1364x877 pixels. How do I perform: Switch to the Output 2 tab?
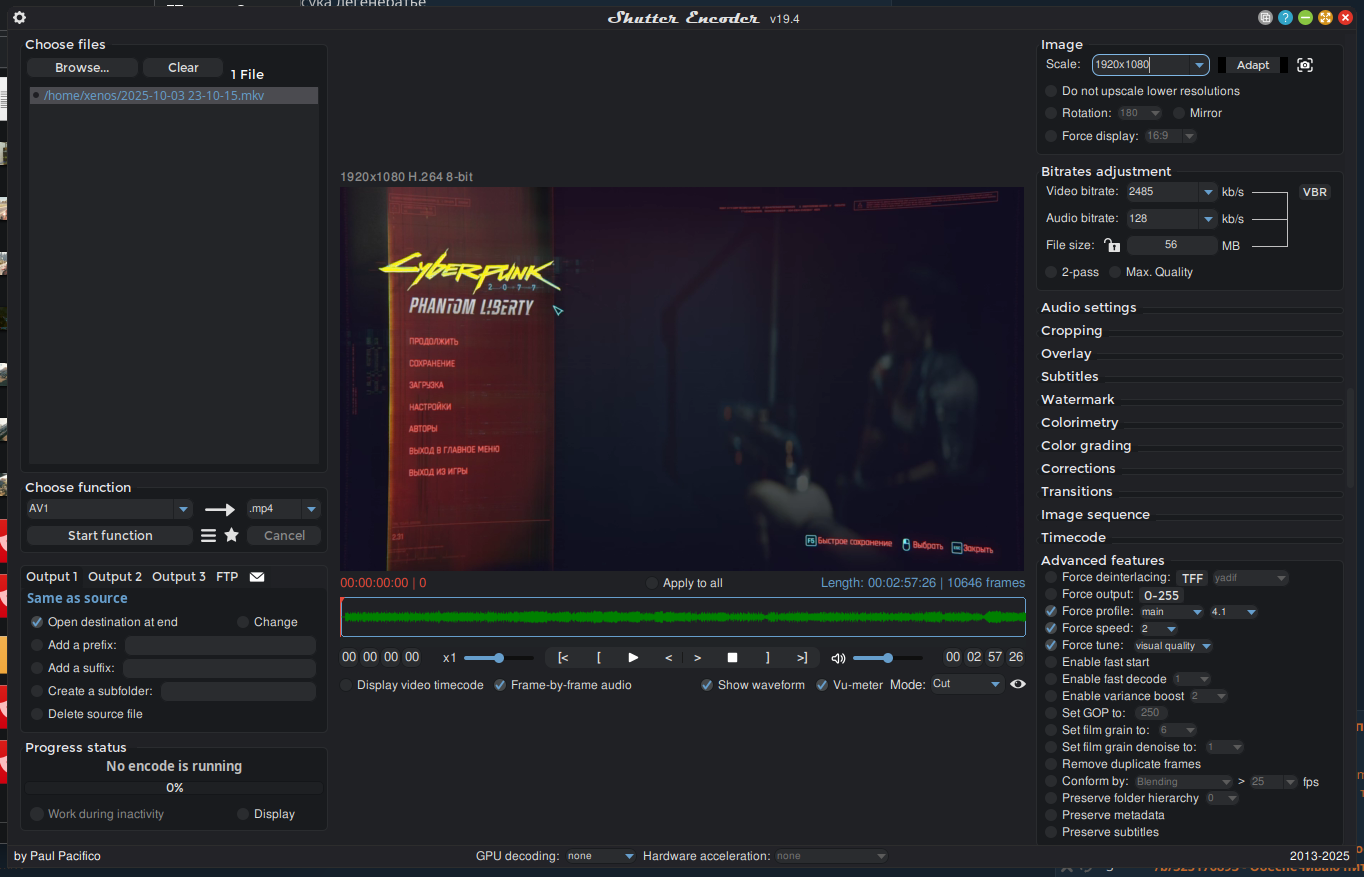pos(115,577)
